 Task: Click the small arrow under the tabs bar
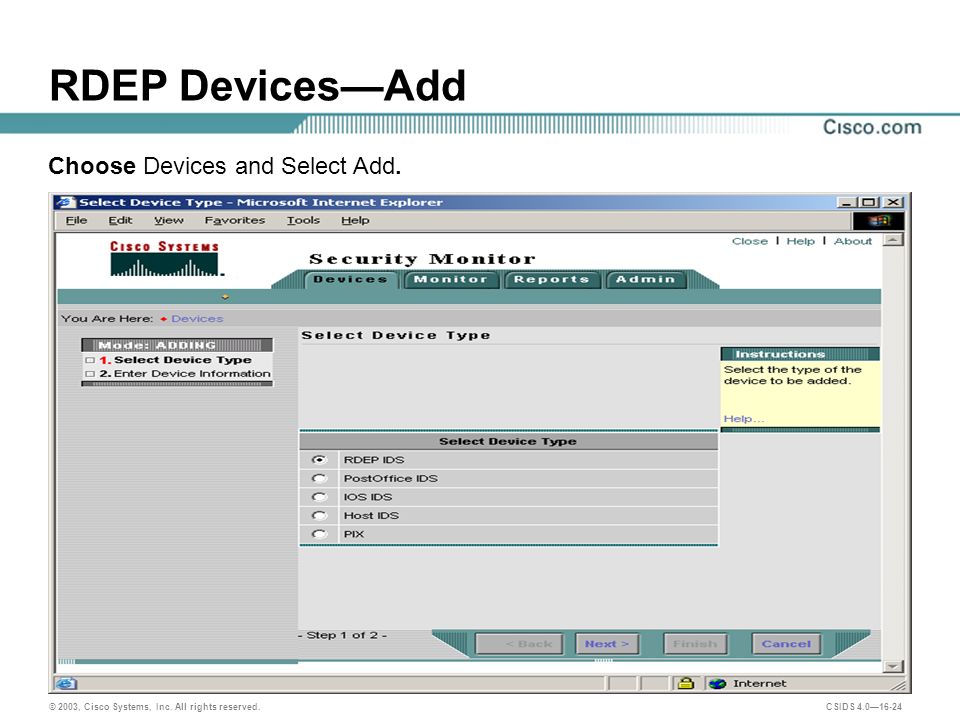tap(225, 297)
